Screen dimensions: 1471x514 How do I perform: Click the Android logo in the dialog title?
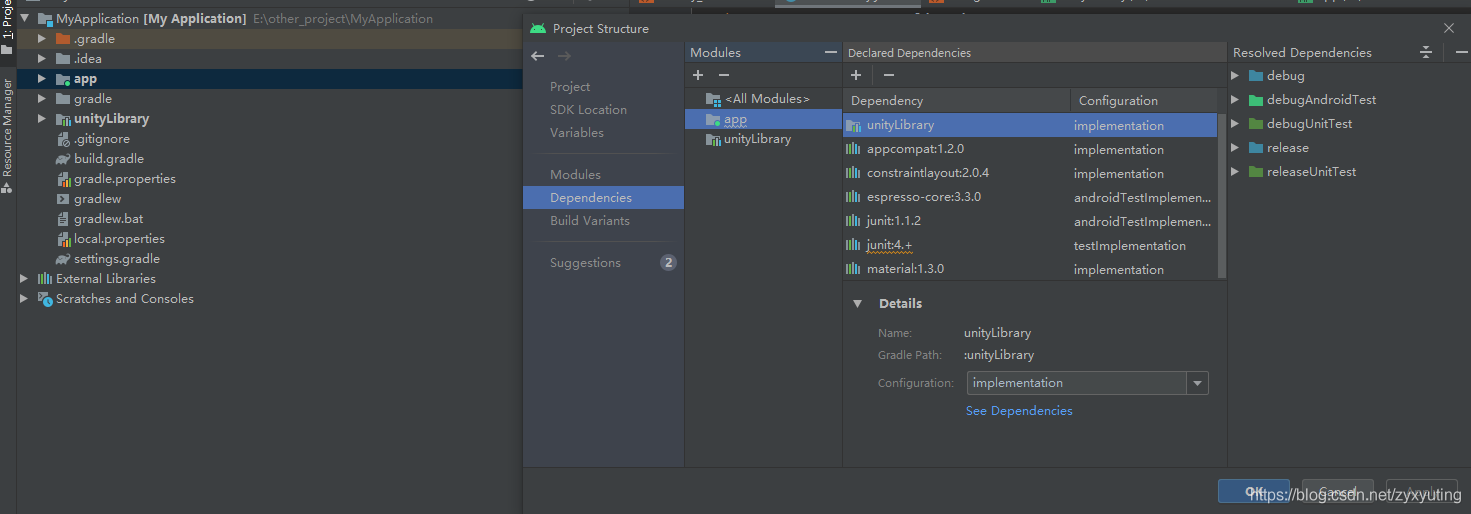pos(538,28)
